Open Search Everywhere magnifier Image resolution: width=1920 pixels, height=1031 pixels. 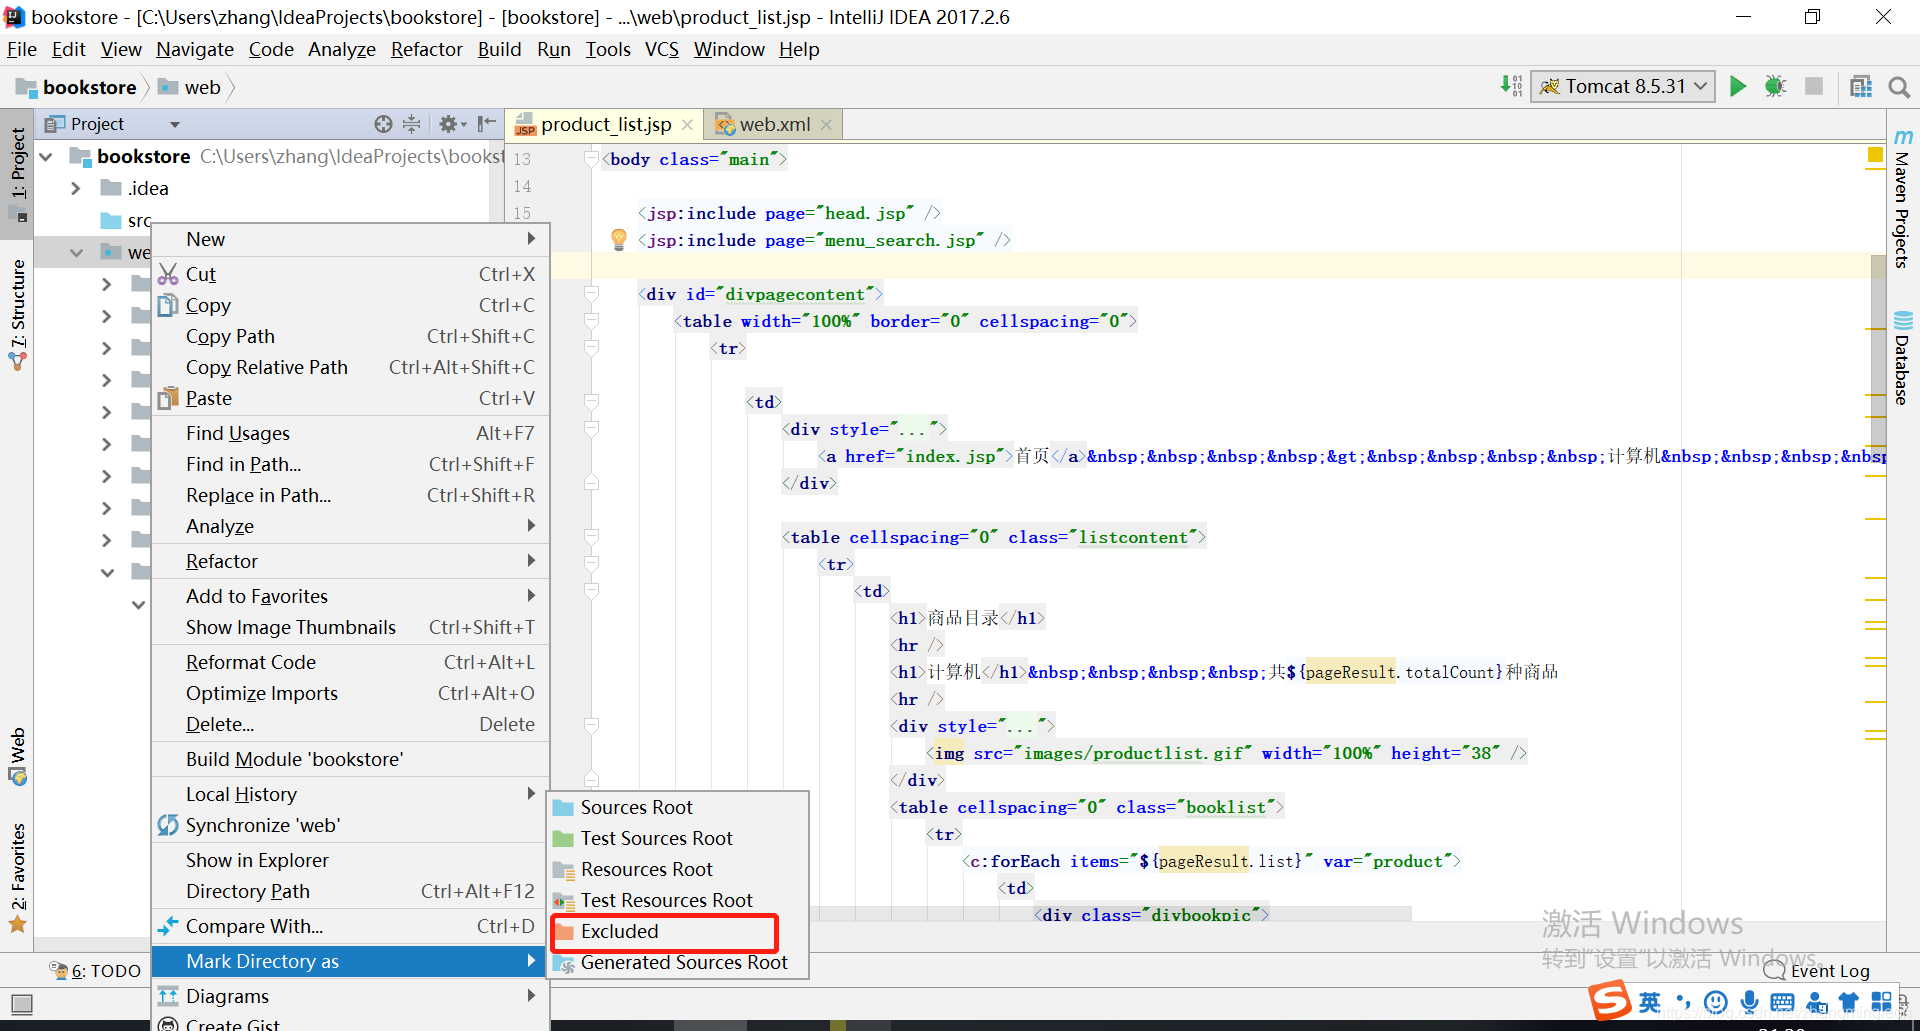[x=1899, y=88]
